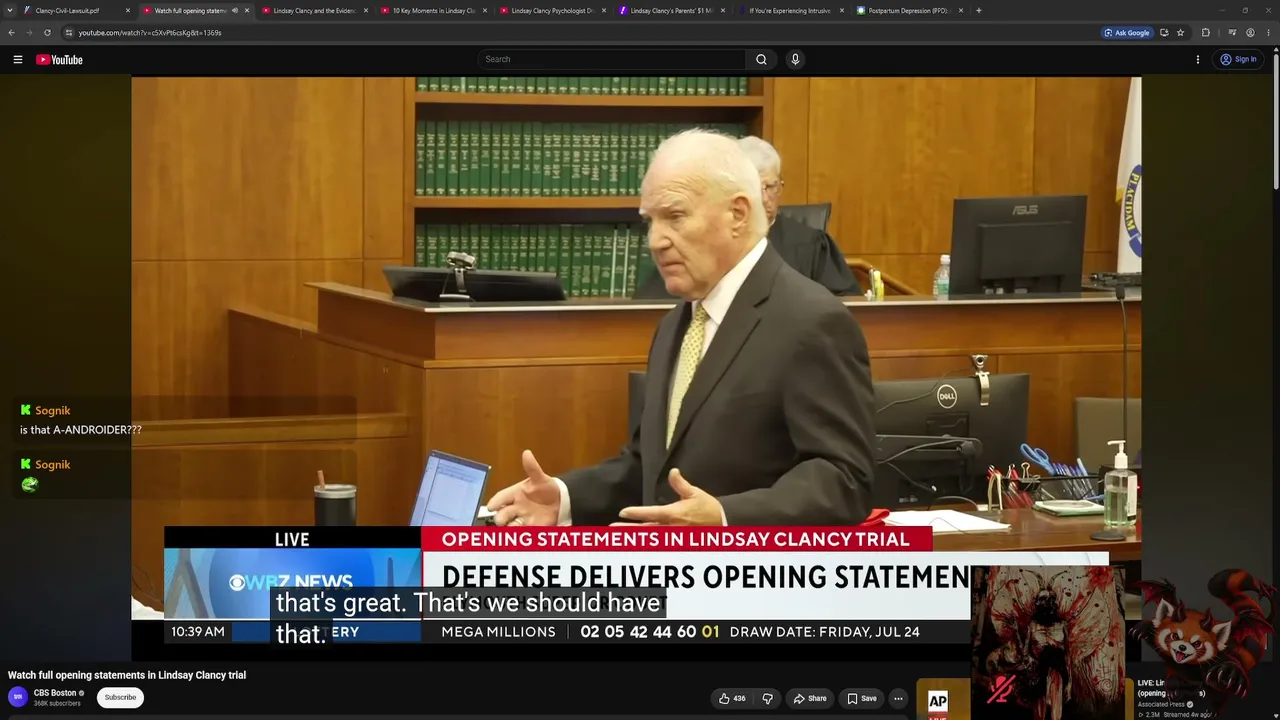Go to the YouTube home logo
This screenshot has width=1280, height=720.
[x=59, y=60]
